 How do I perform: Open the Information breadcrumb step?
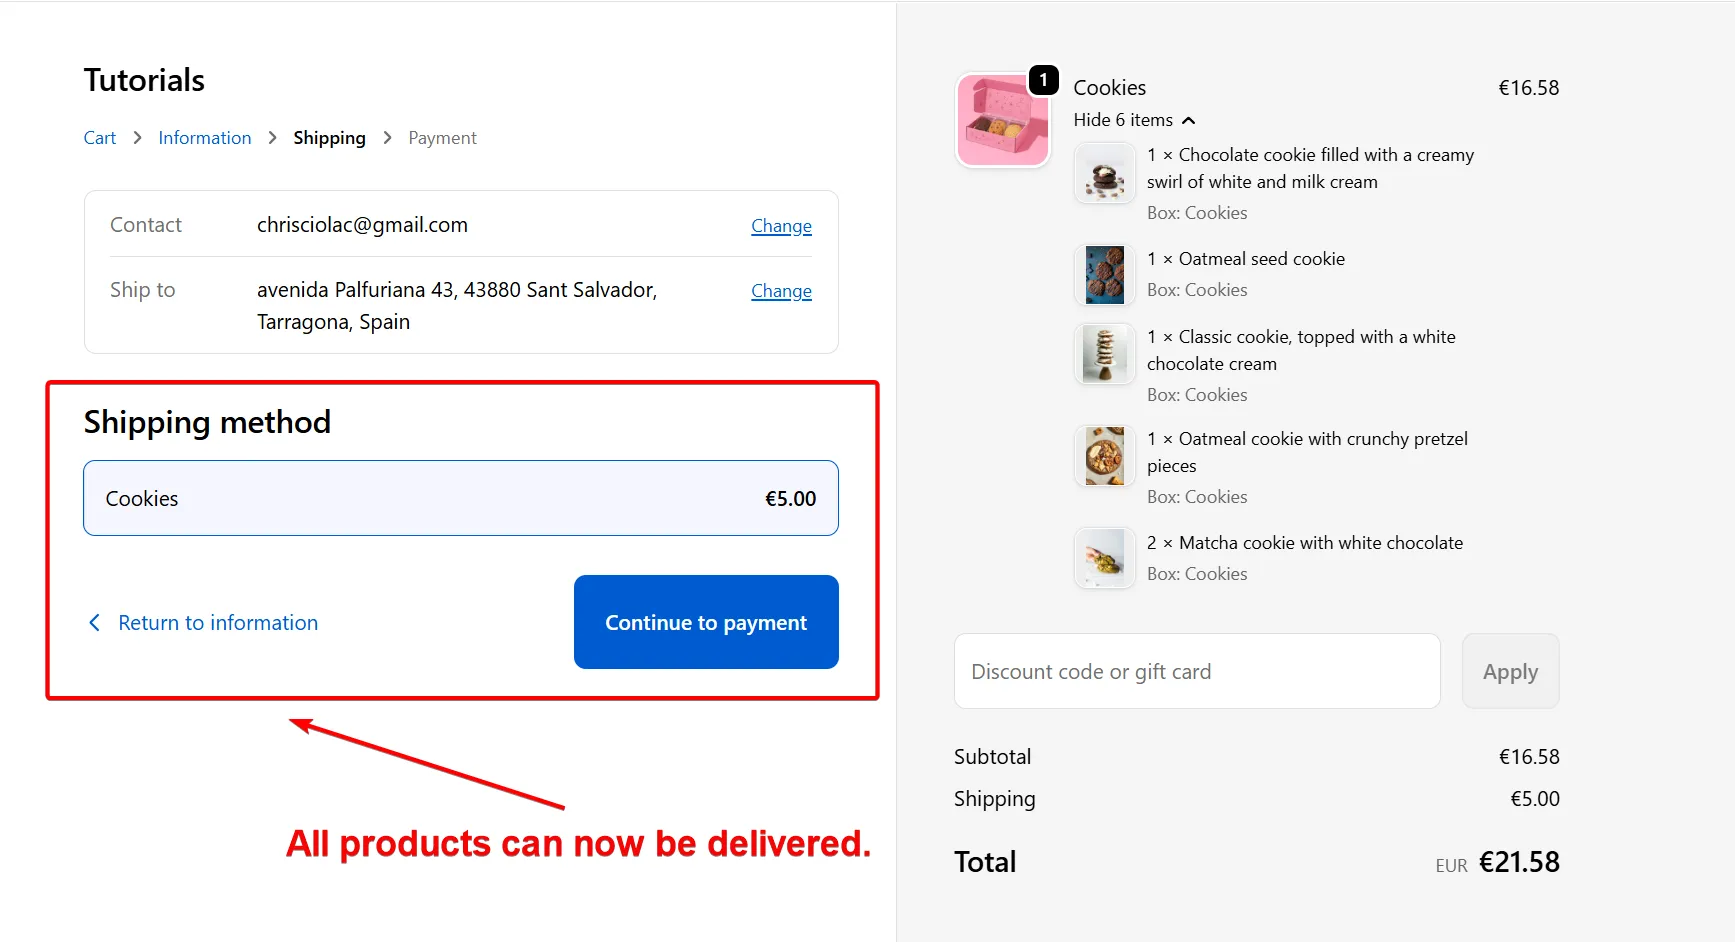click(204, 137)
